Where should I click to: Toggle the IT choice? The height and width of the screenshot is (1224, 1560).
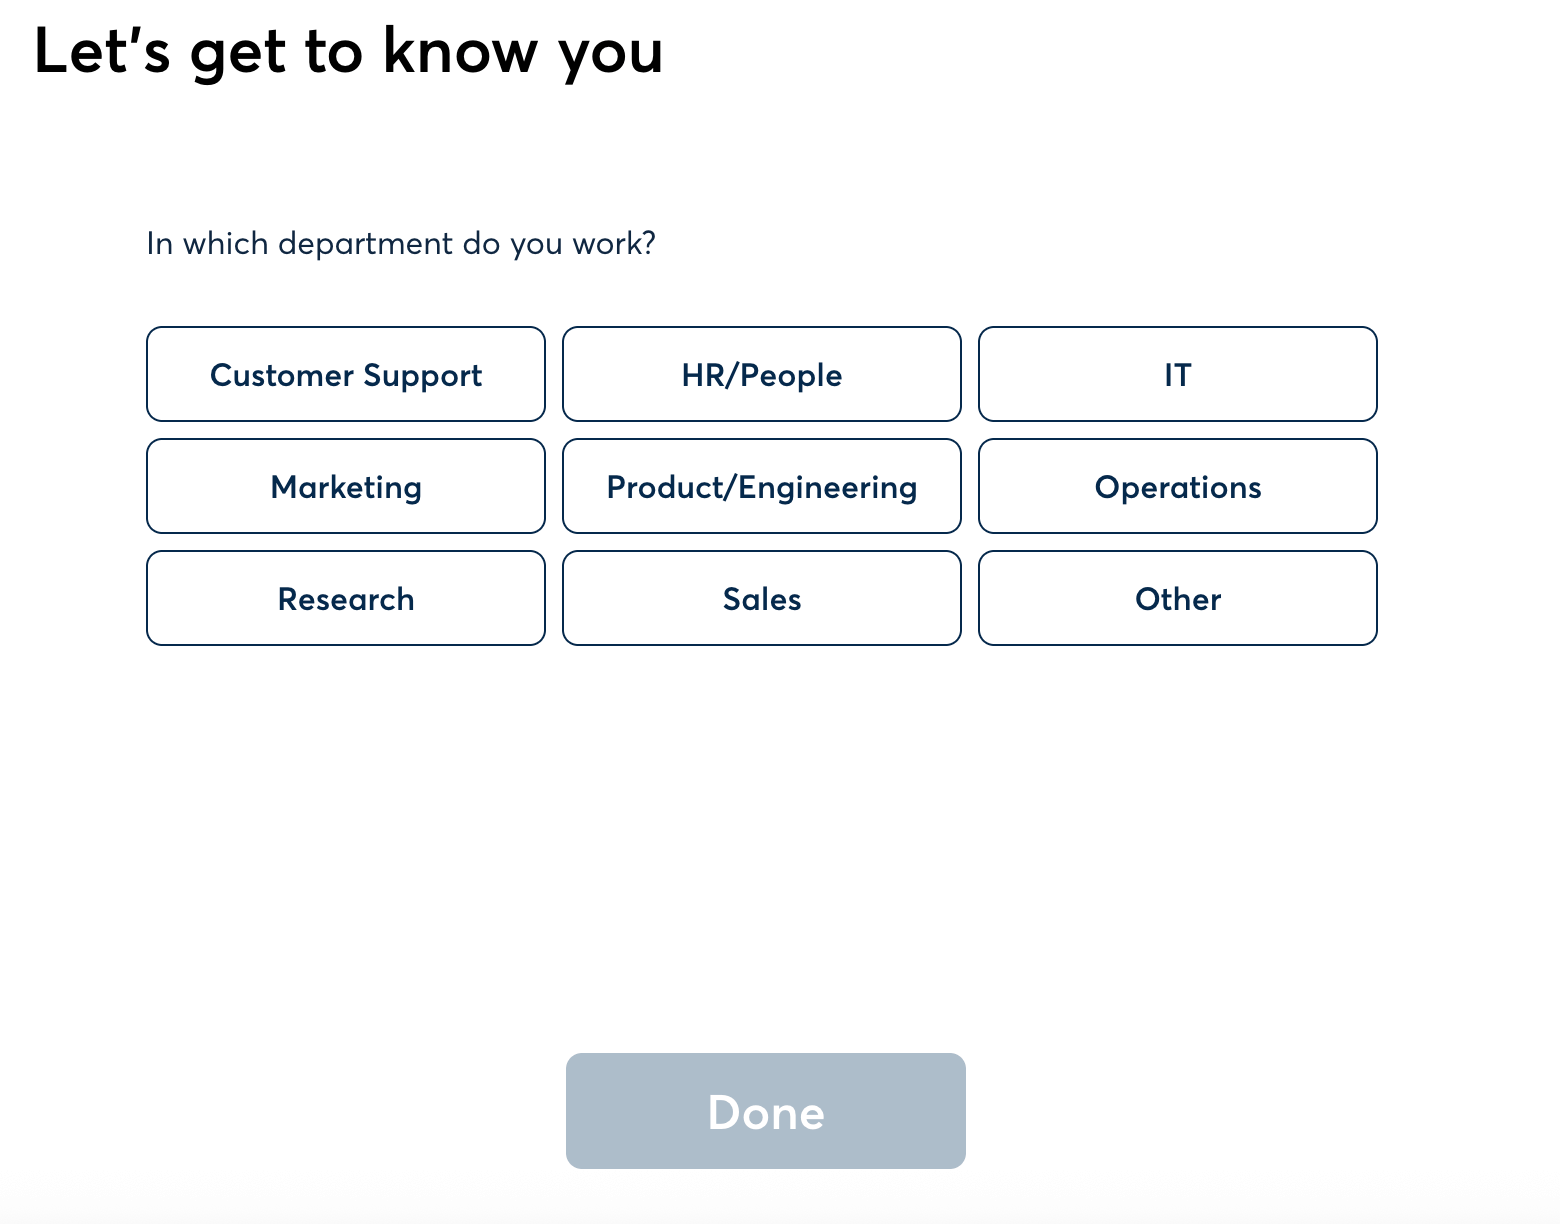click(x=1177, y=374)
